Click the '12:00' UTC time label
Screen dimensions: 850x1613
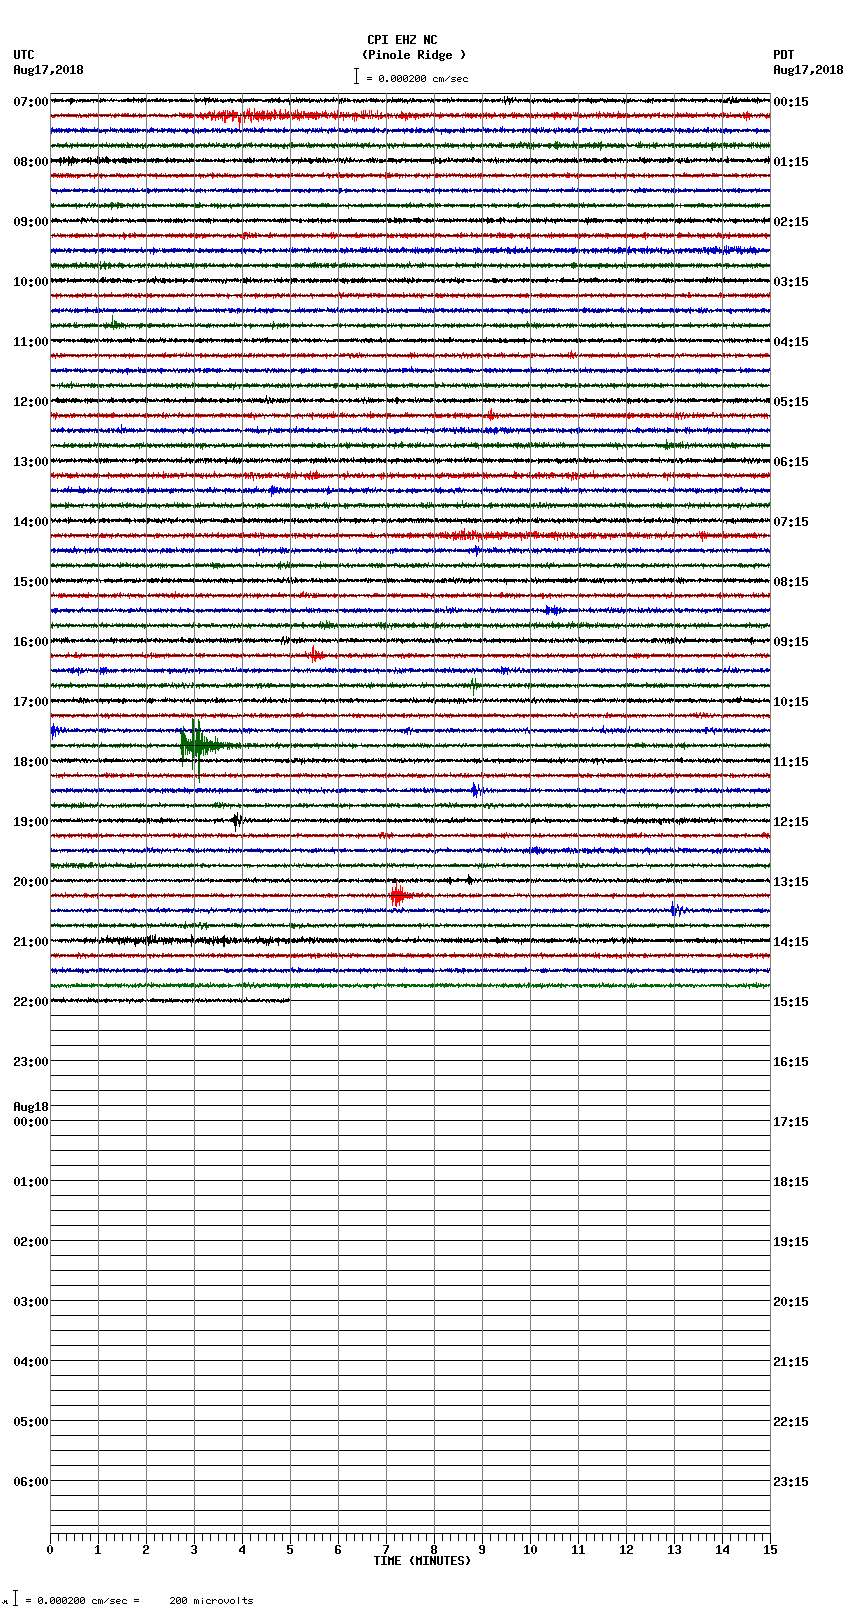click(x=31, y=402)
